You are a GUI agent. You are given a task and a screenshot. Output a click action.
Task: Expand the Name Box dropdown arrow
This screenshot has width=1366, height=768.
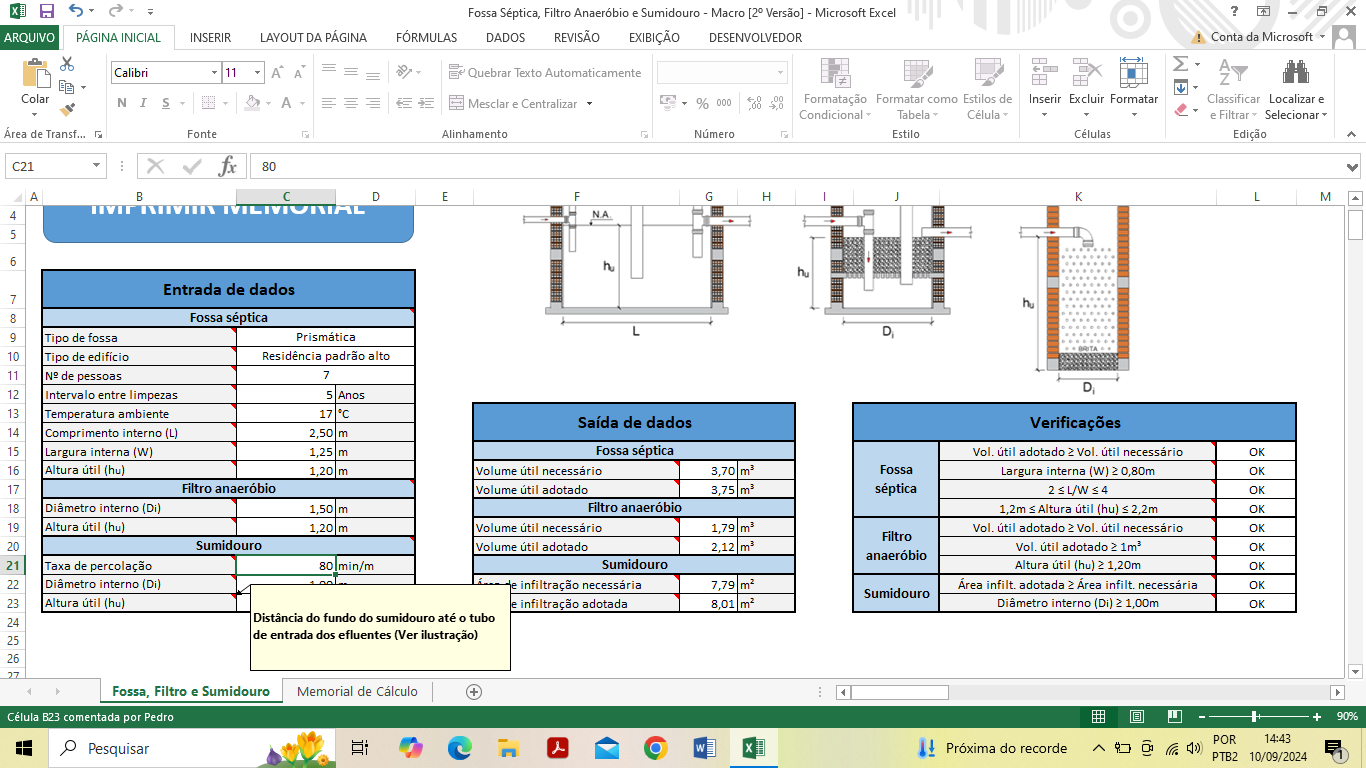[97, 167]
